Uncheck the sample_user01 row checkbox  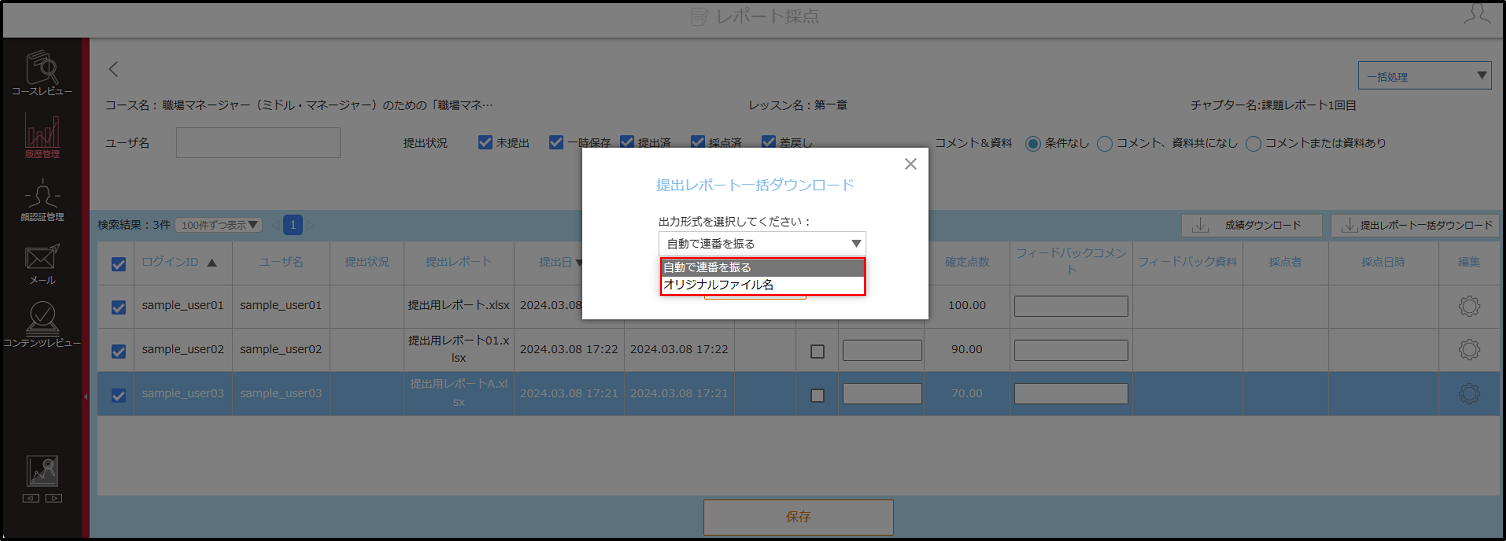click(118, 307)
